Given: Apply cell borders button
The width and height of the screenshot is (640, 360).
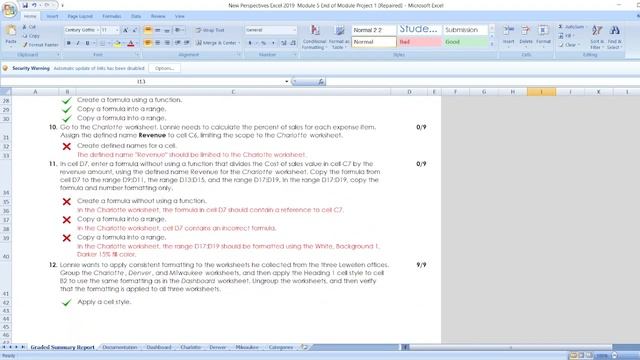Looking at the screenshot, I should [x=102, y=43].
